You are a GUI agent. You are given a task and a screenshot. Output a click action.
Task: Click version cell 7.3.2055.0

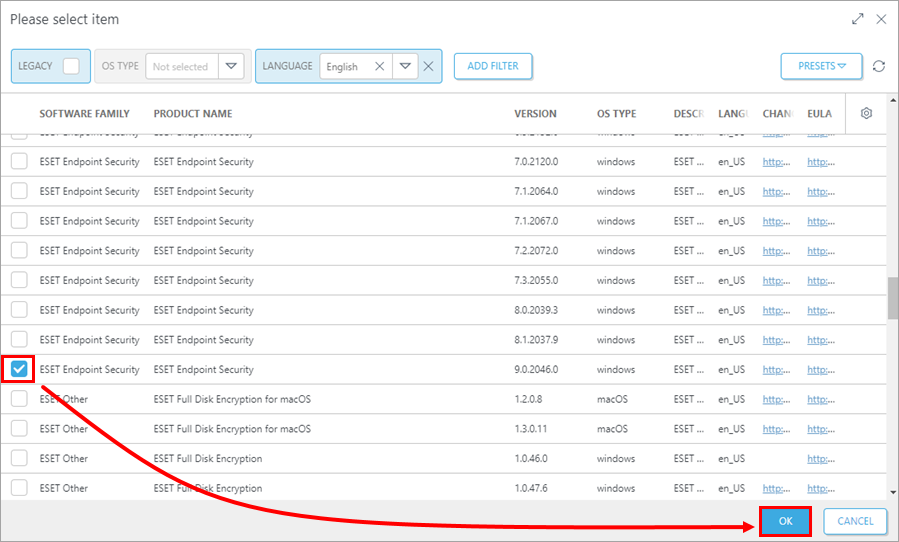536,280
